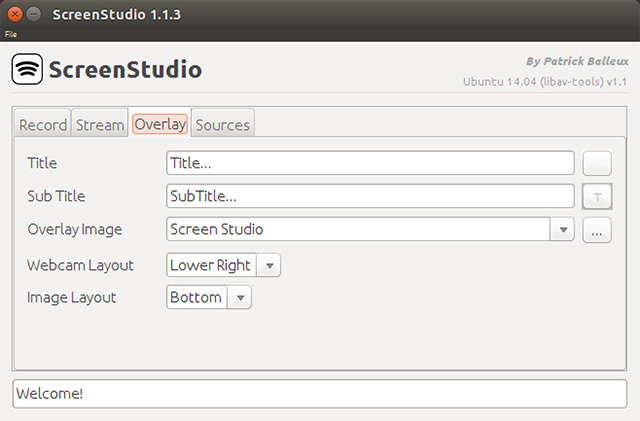Click the blank button beside Title field
640x421 pixels.
click(x=597, y=163)
